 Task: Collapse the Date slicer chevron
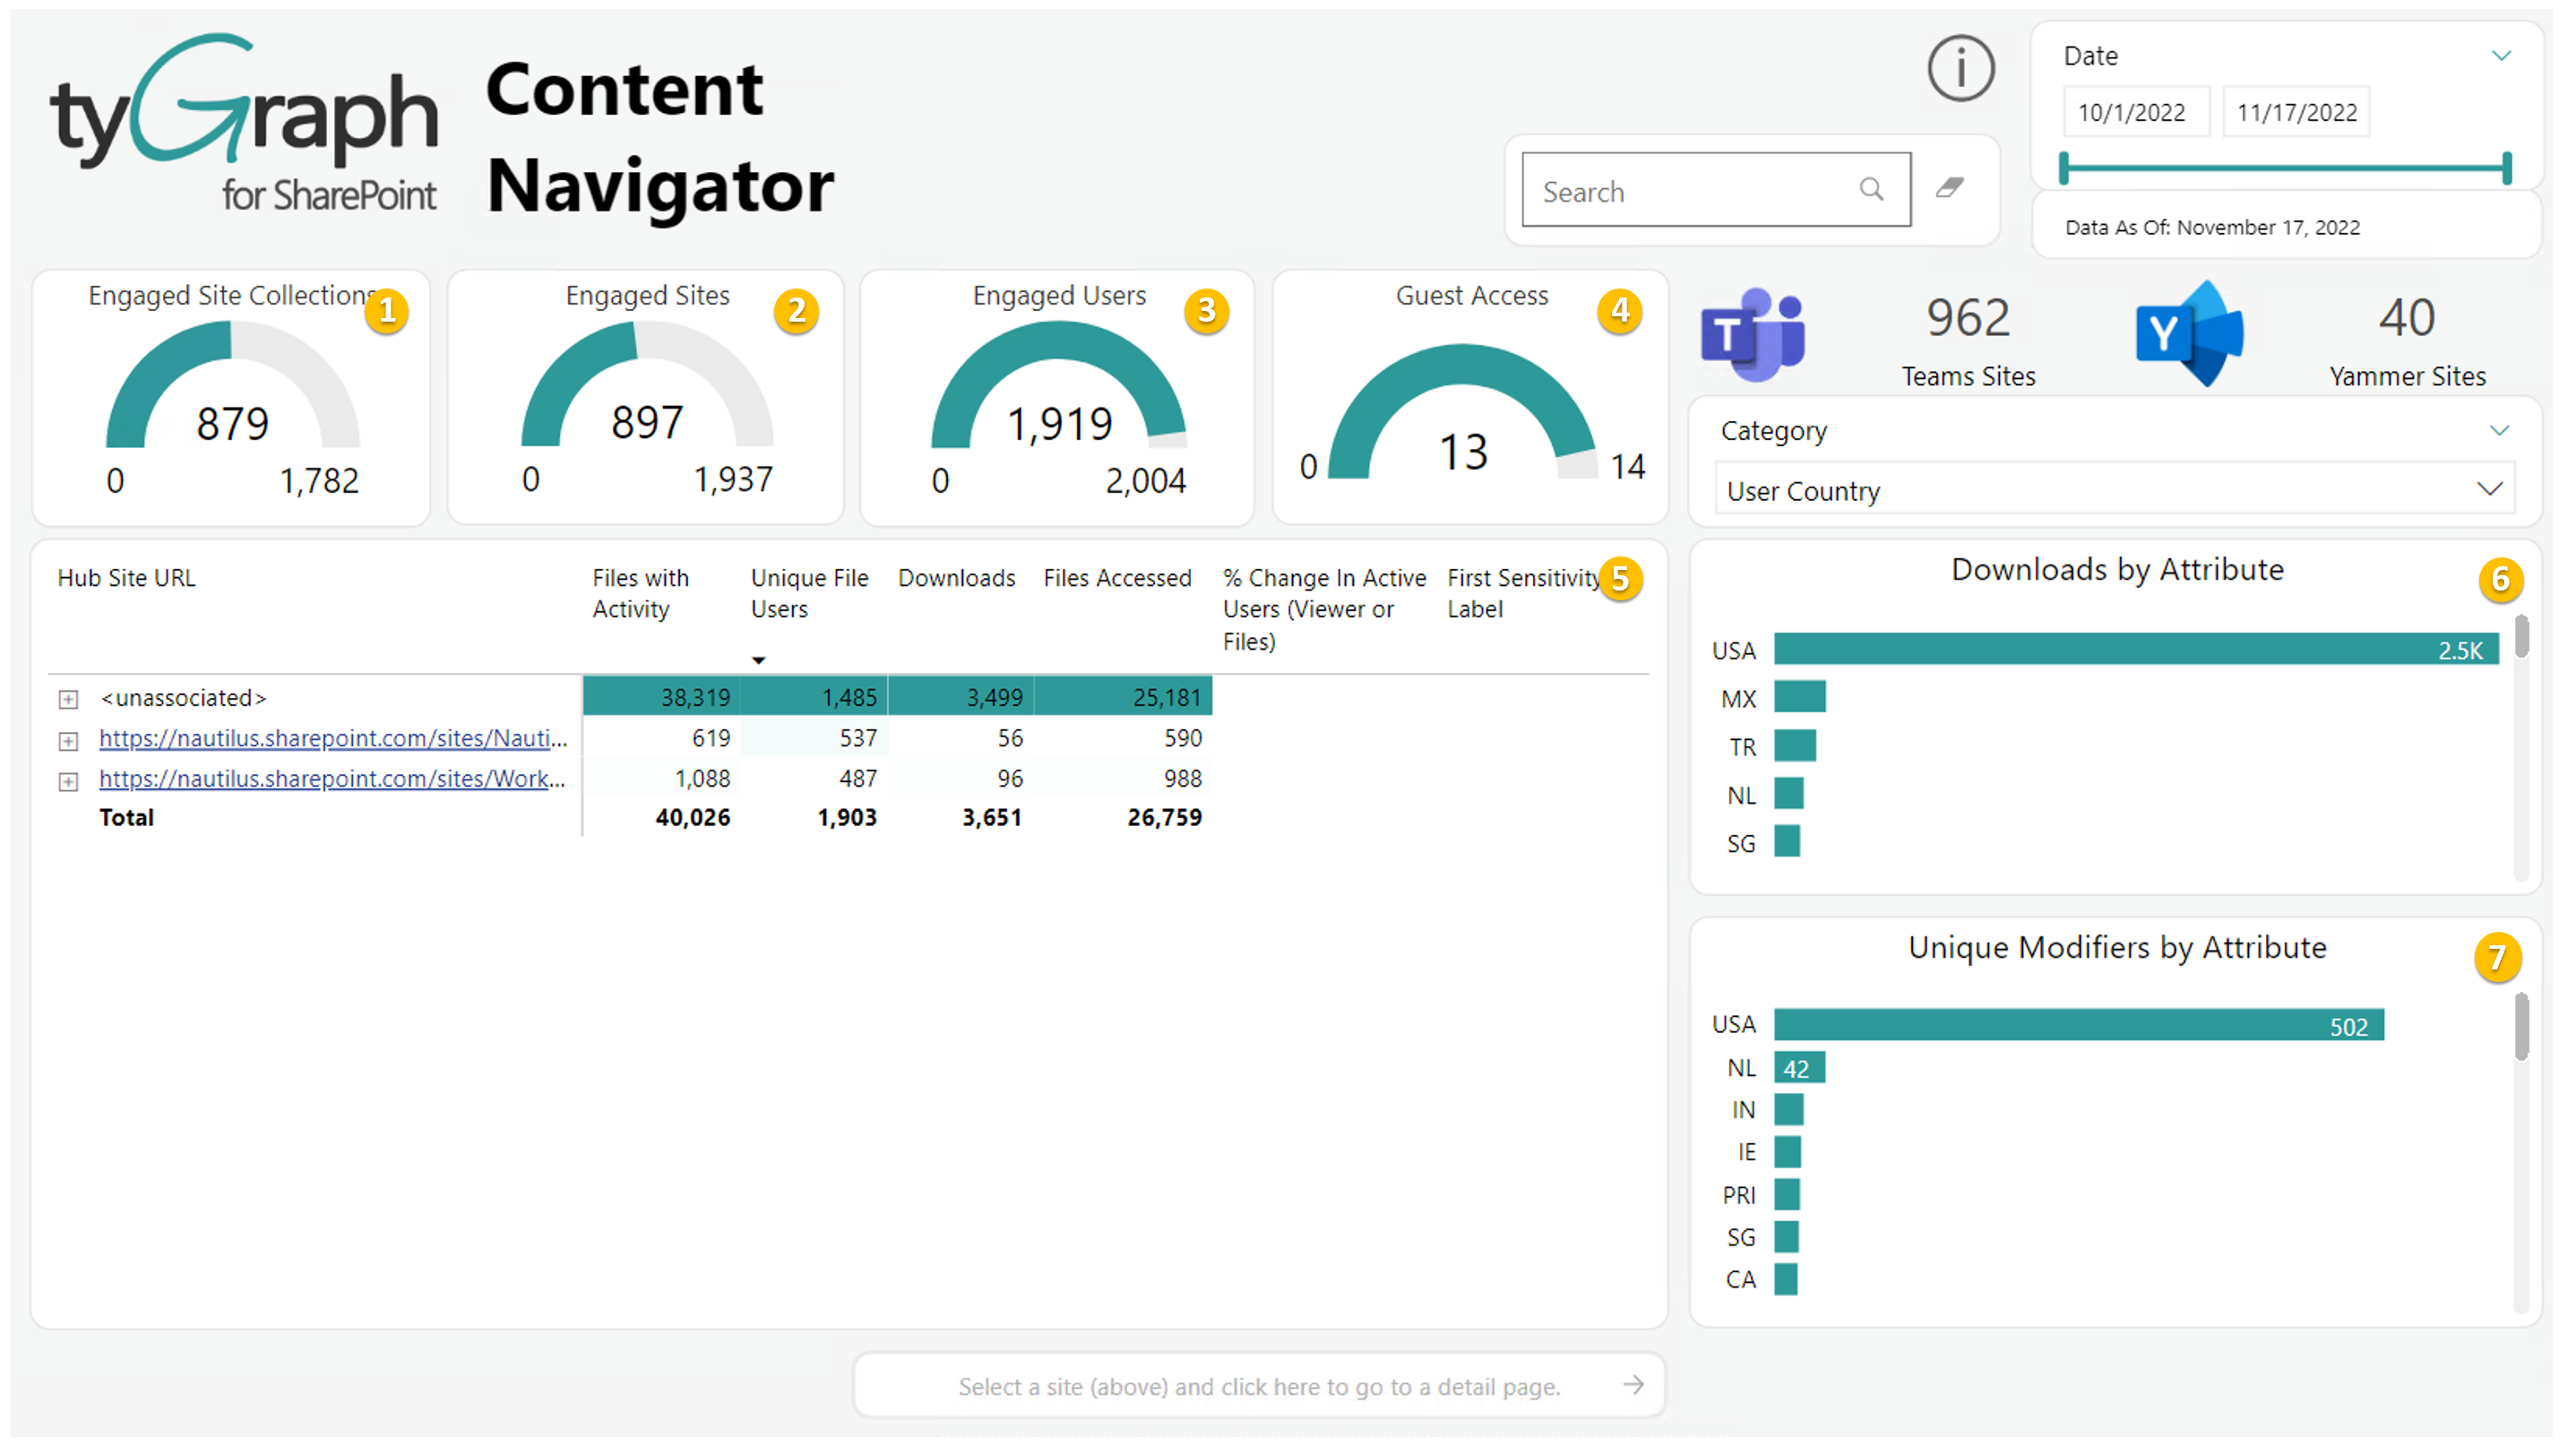[2501, 56]
